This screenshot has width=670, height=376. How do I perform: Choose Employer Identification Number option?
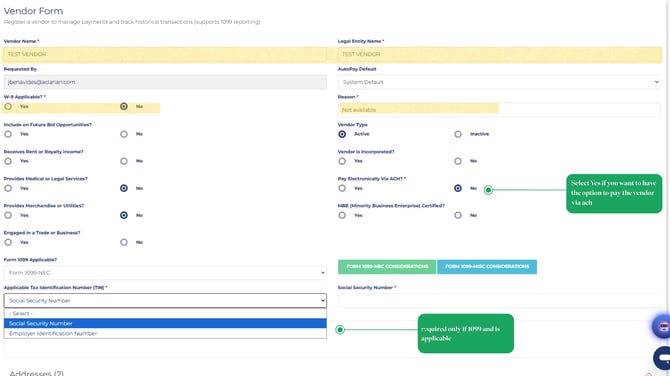[x=165, y=333]
